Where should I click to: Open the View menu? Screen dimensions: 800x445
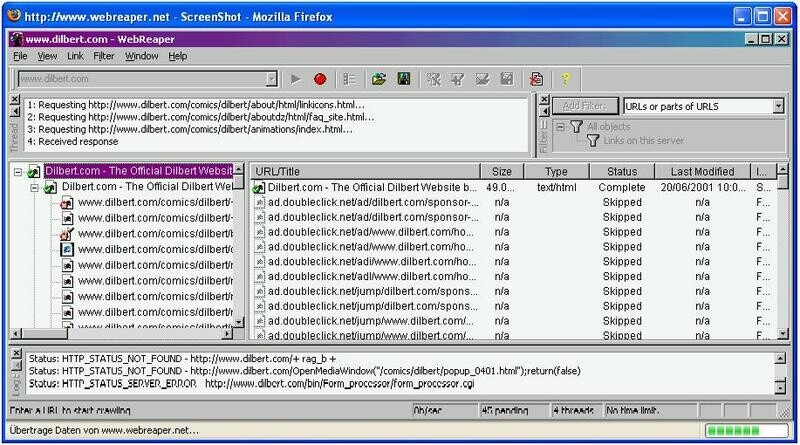47,56
